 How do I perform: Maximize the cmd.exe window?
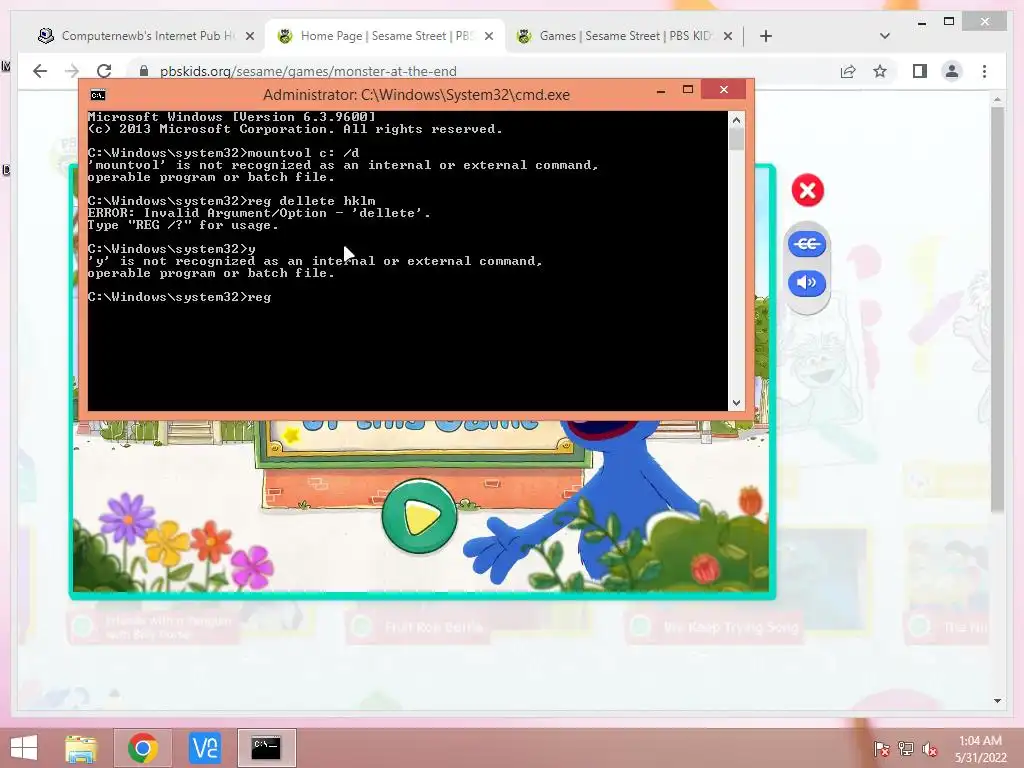coord(688,90)
